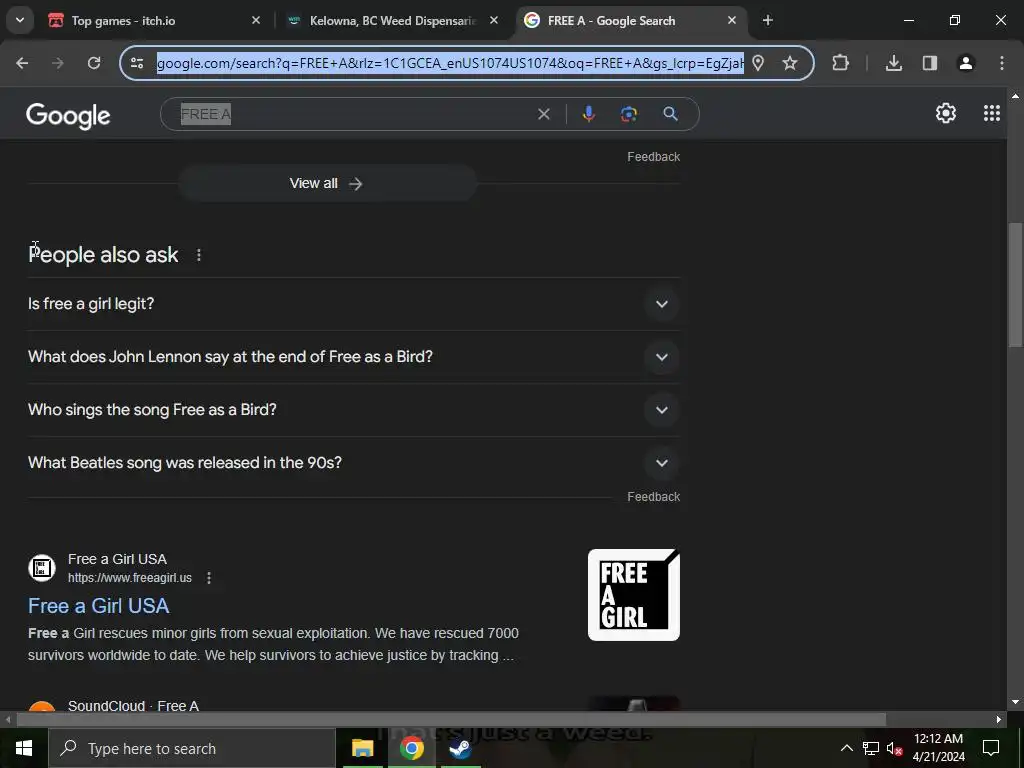Click the browser forward arrow

pos(58,63)
